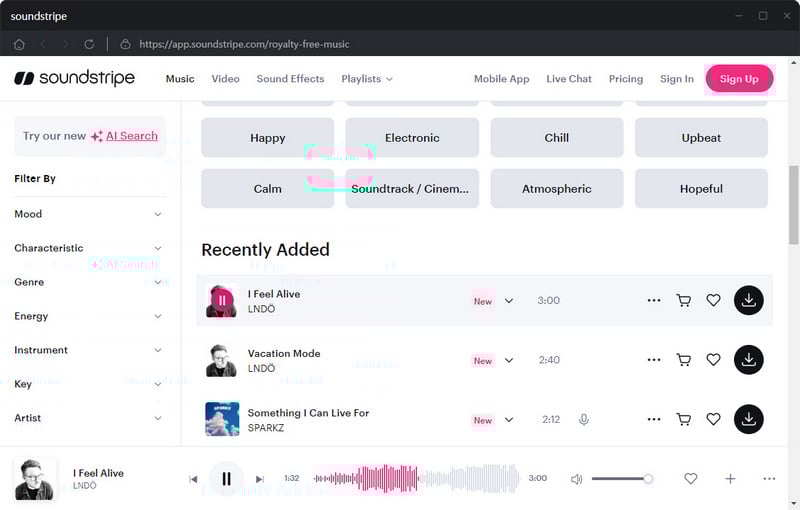The height and width of the screenshot is (510, 800).
Task: Add I Feel Alive to cart
Action: coord(684,300)
